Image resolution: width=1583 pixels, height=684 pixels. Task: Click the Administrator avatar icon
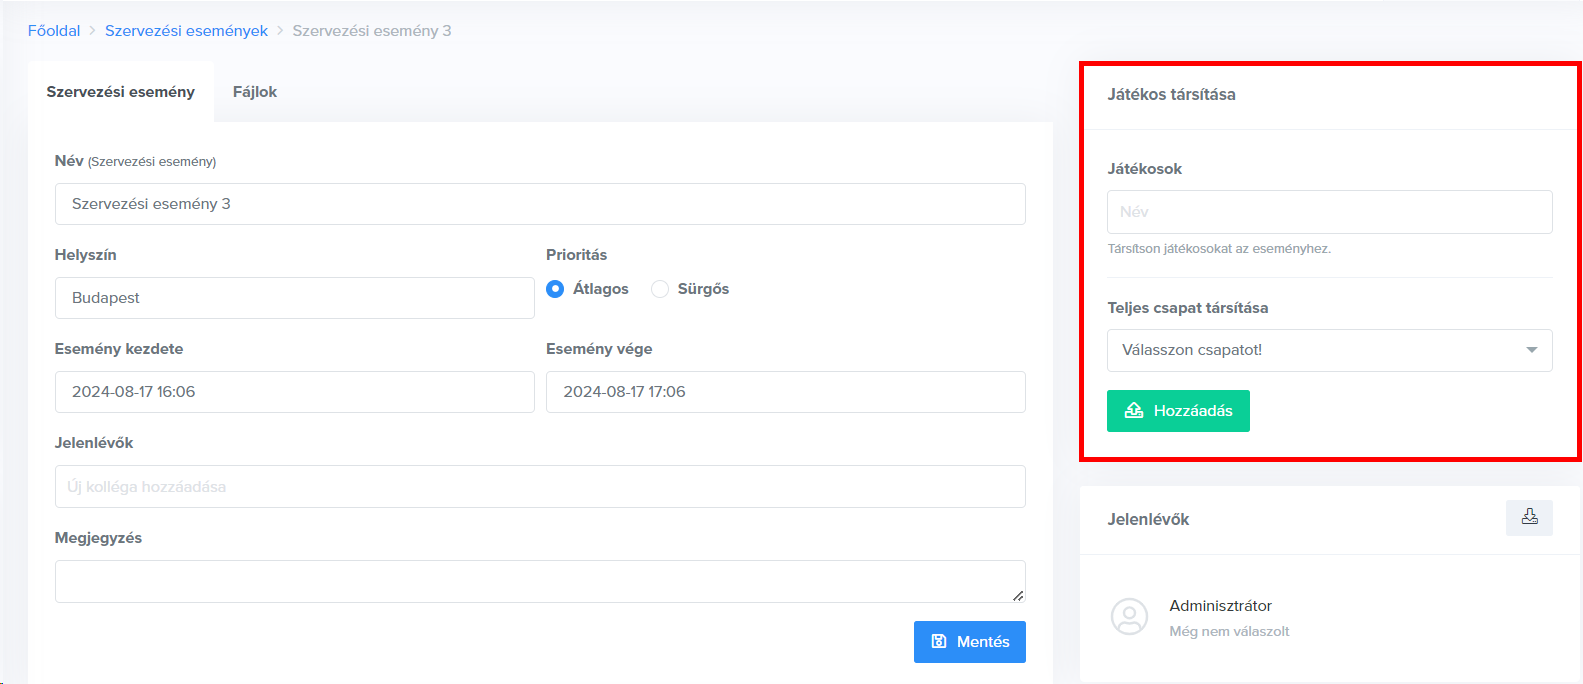pyautogui.click(x=1129, y=616)
